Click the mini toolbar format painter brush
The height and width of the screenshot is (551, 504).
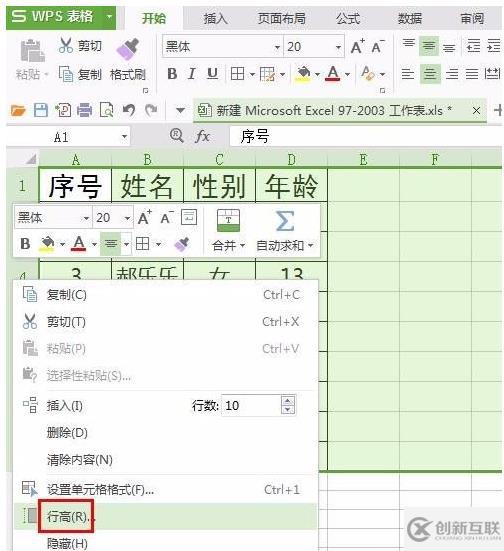[x=181, y=244]
